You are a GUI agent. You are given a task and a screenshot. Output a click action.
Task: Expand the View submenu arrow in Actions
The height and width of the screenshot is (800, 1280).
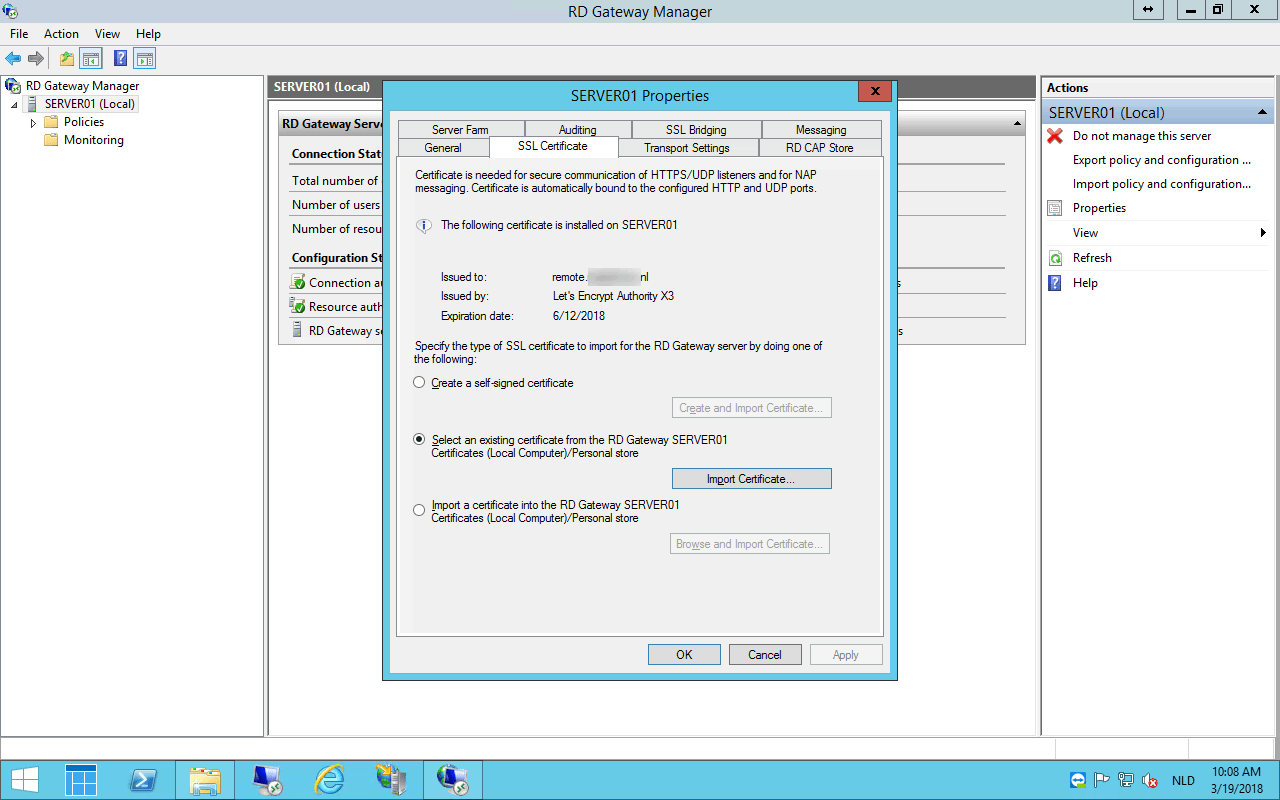1264,233
